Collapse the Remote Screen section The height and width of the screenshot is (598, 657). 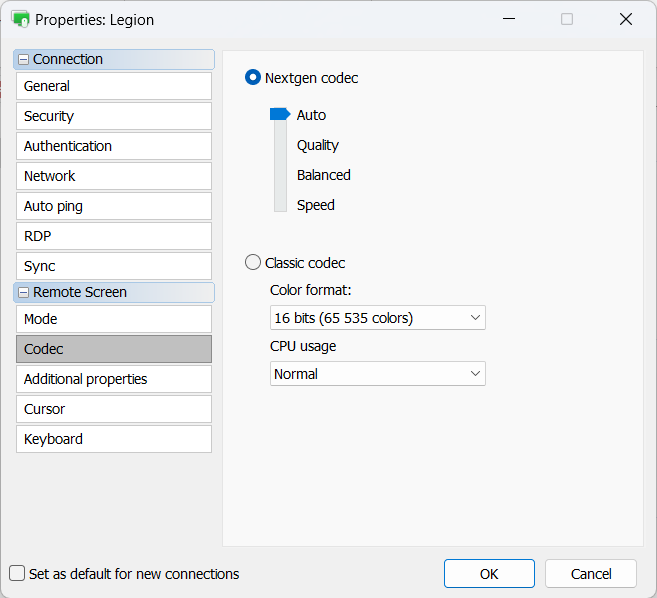pyautogui.click(x=24, y=293)
